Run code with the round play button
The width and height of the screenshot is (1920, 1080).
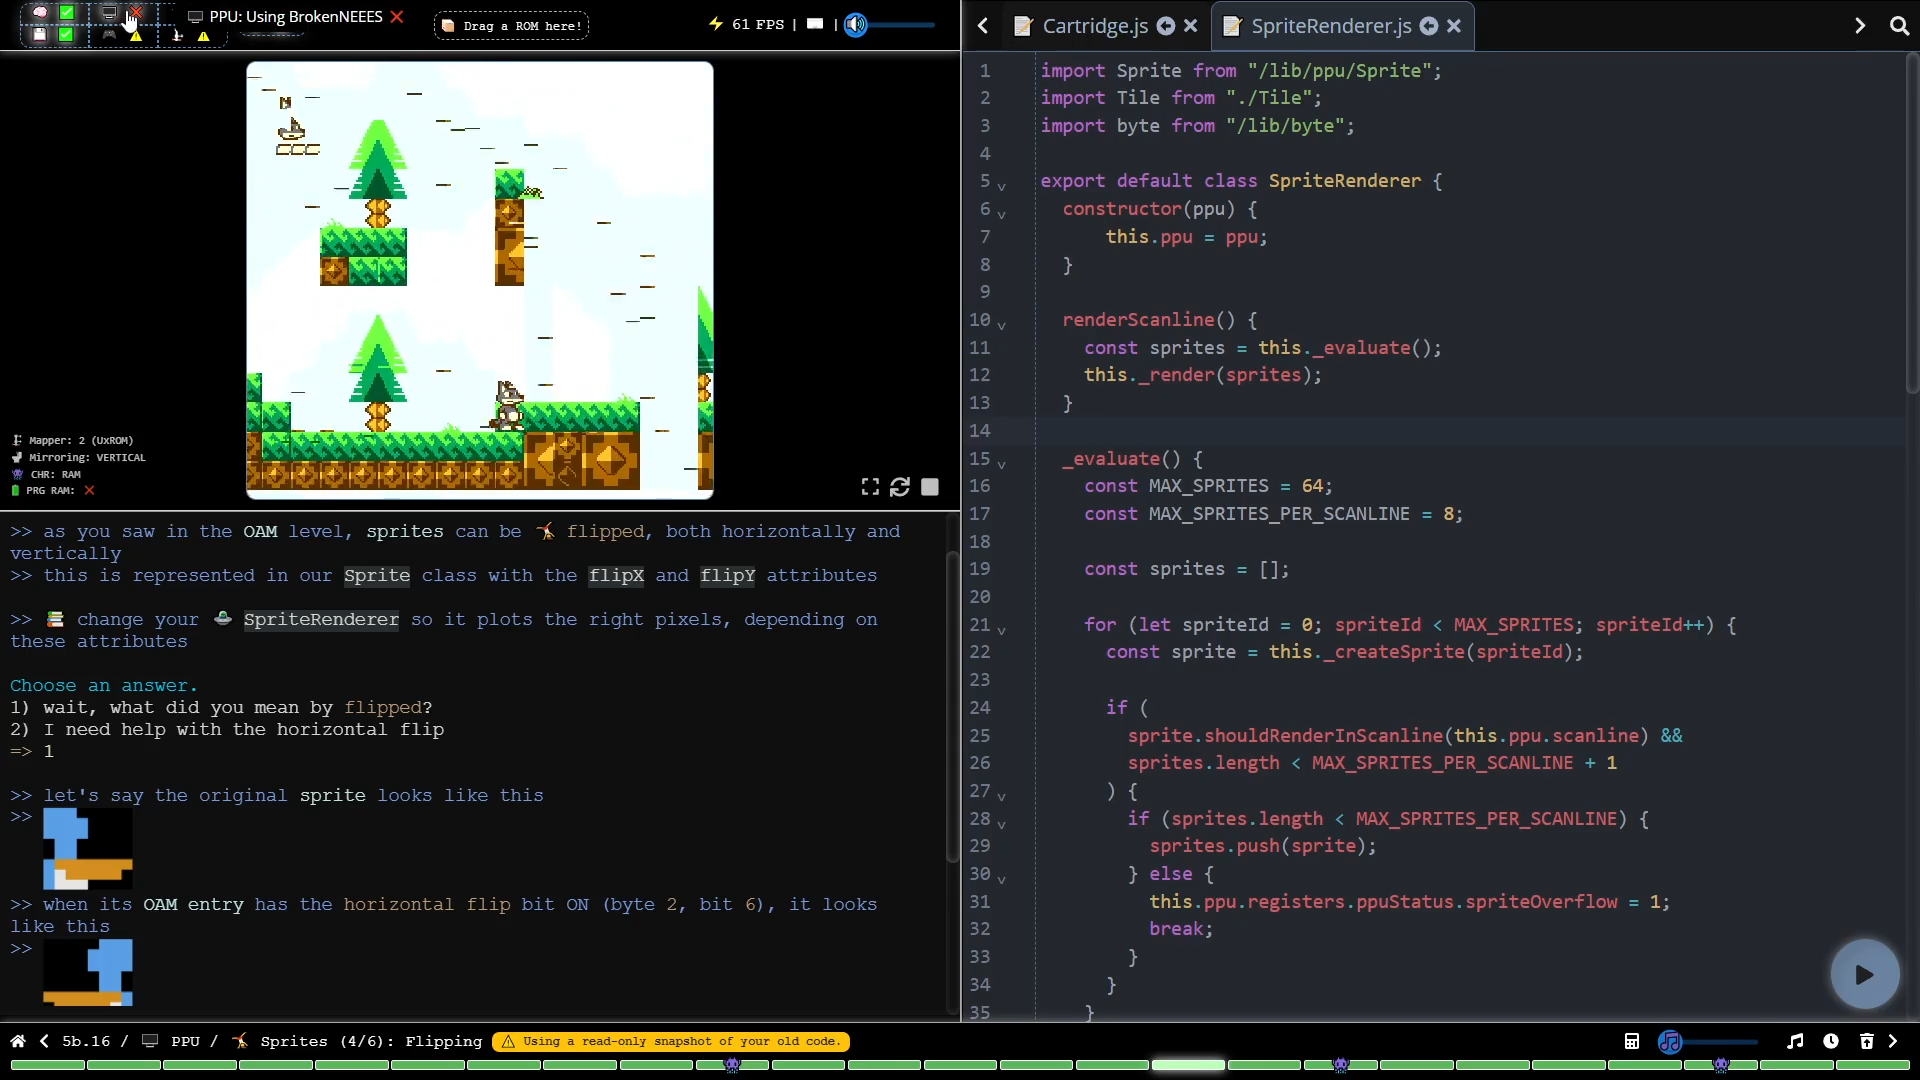(x=1864, y=974)
